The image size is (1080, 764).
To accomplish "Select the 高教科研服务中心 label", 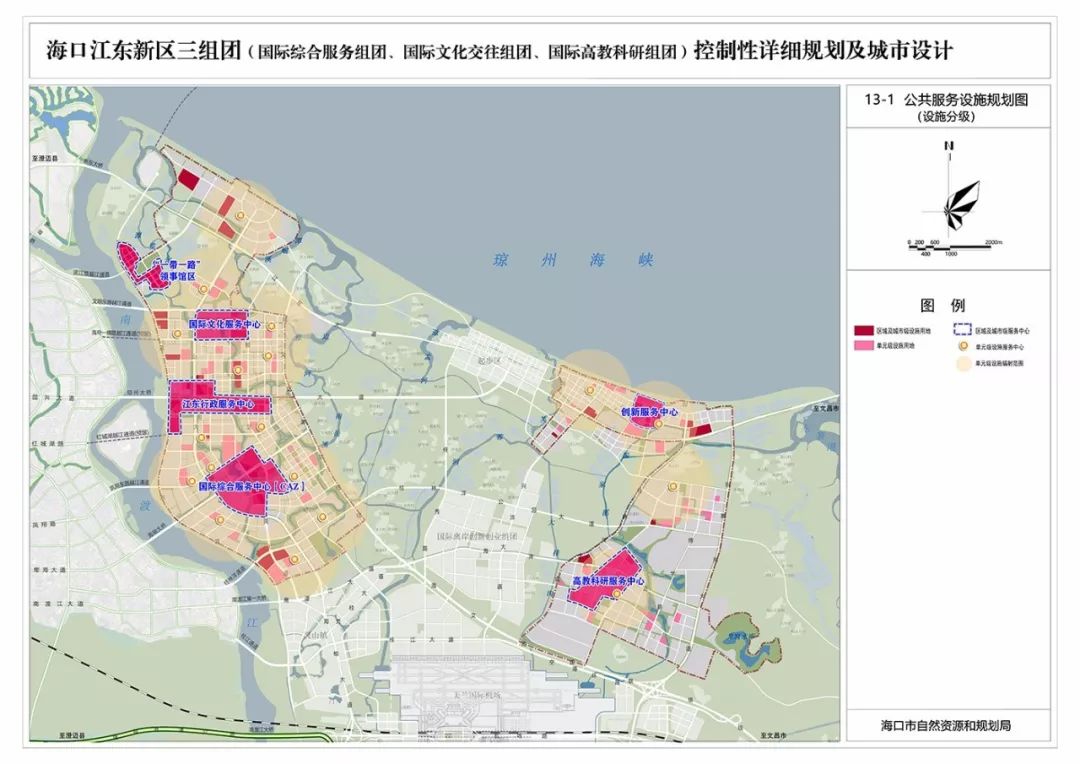I will 609,581.
